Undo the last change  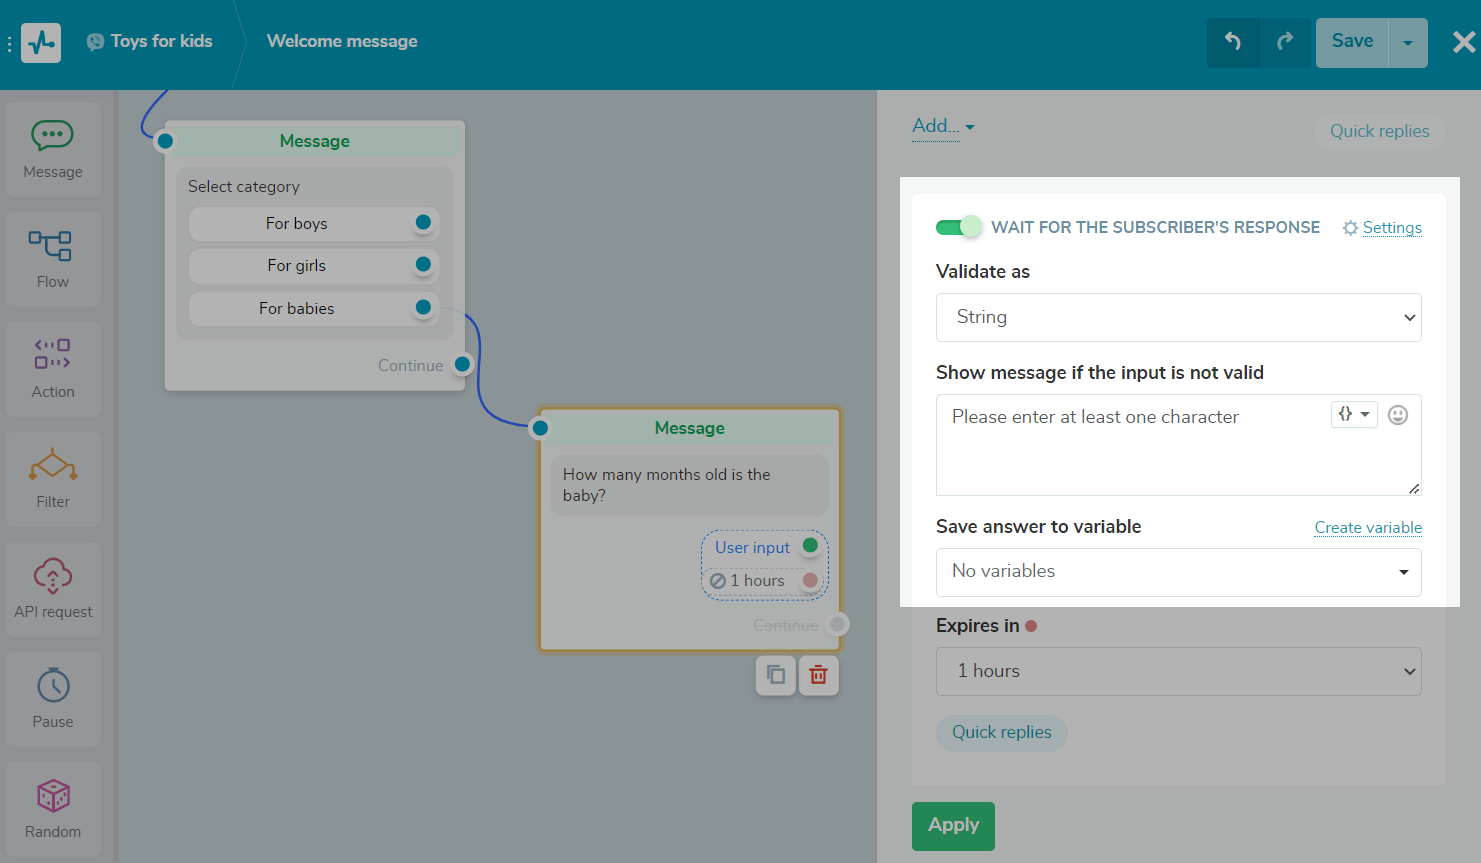(1233, 42)
